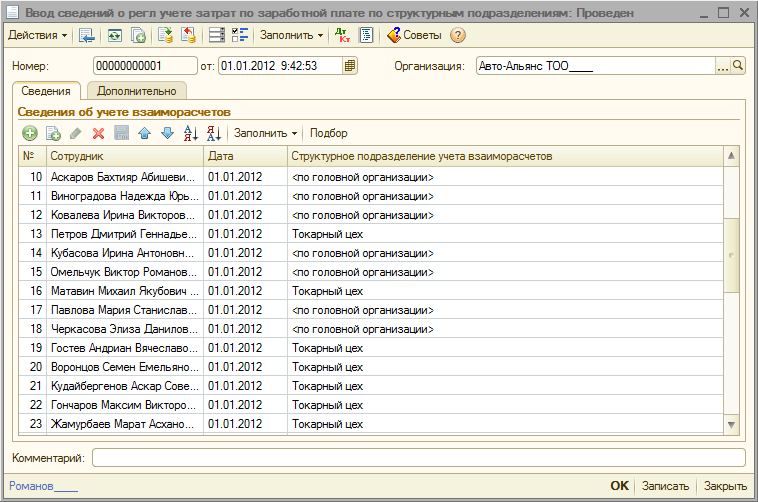Open the Действия dropdown menu
This screenshot has width=758, height=502.
tap(38, 35)
